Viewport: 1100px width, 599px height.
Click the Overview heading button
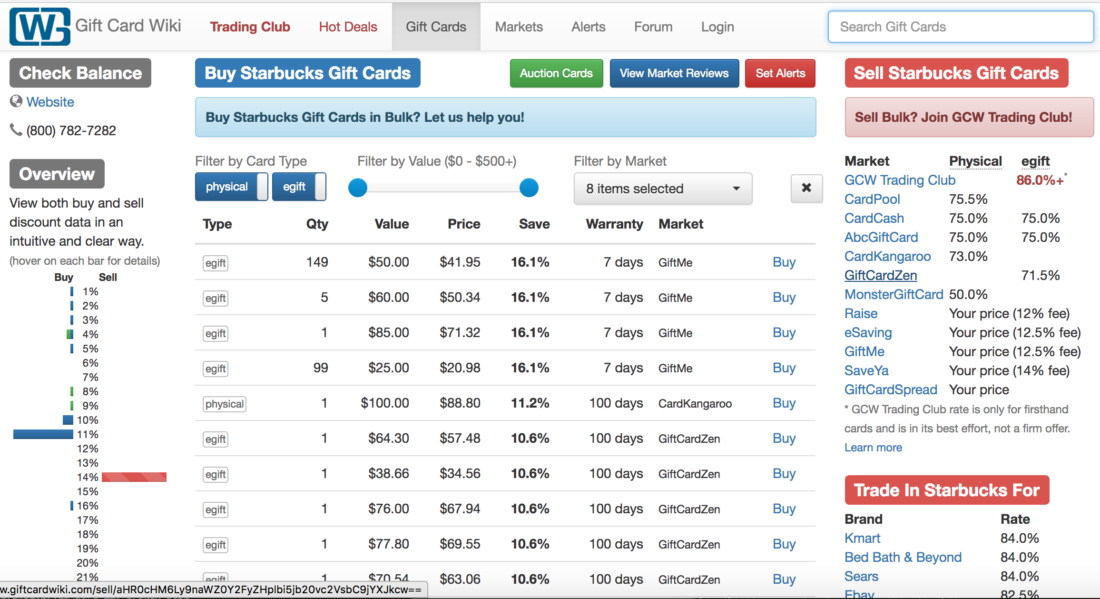click(57, 174)
